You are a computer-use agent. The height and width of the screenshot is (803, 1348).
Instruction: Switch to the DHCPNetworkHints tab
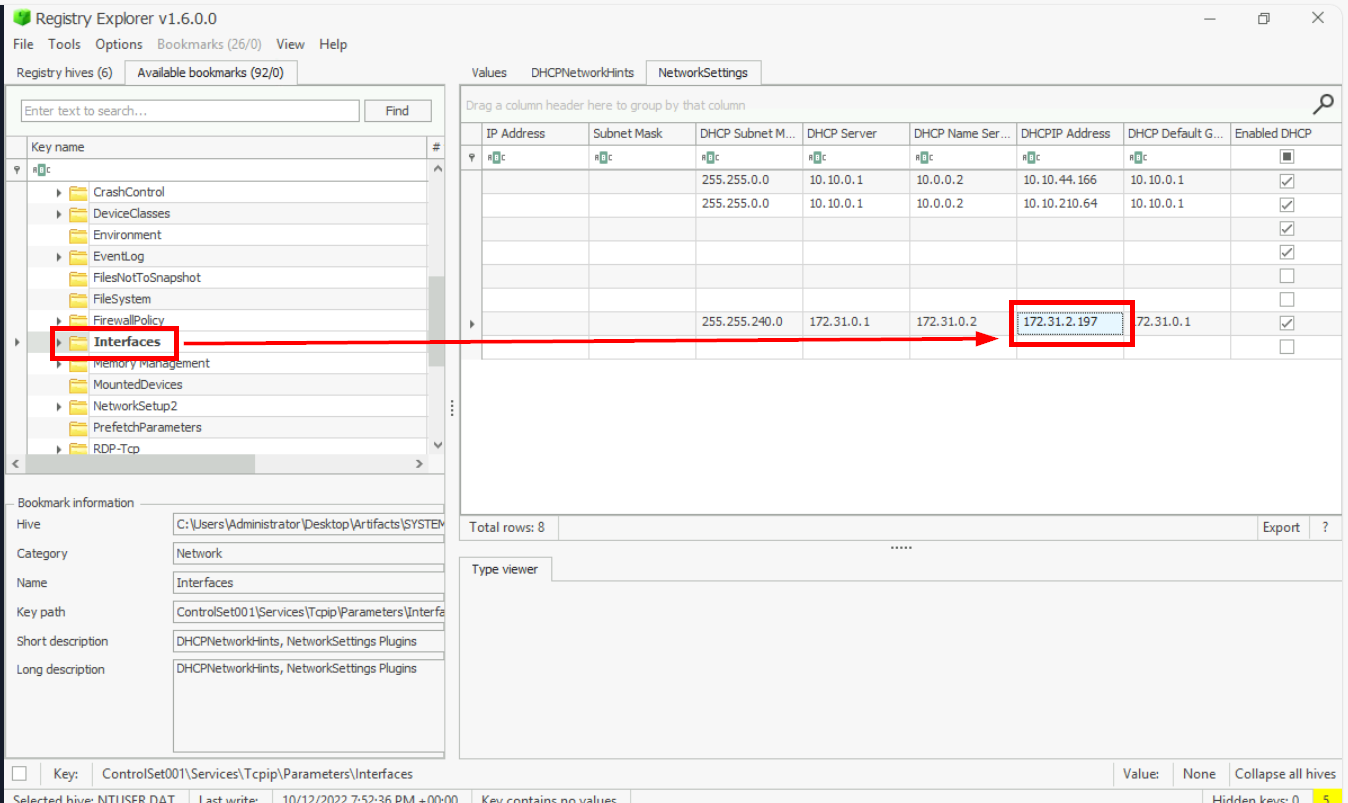coord(582,73)
